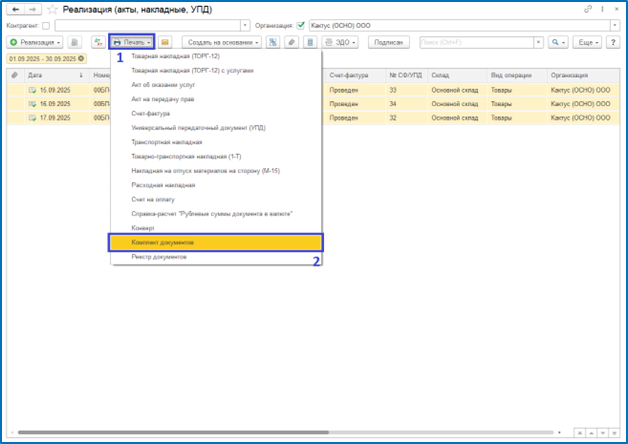Click the paperclip attached files icon

point(291,43)
